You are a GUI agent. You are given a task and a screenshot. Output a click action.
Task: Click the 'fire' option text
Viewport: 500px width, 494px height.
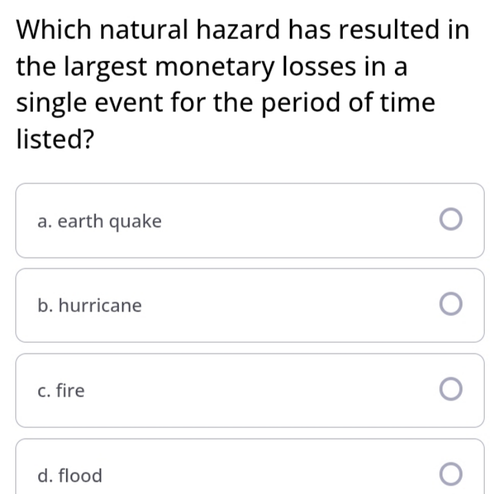(70, 390)
